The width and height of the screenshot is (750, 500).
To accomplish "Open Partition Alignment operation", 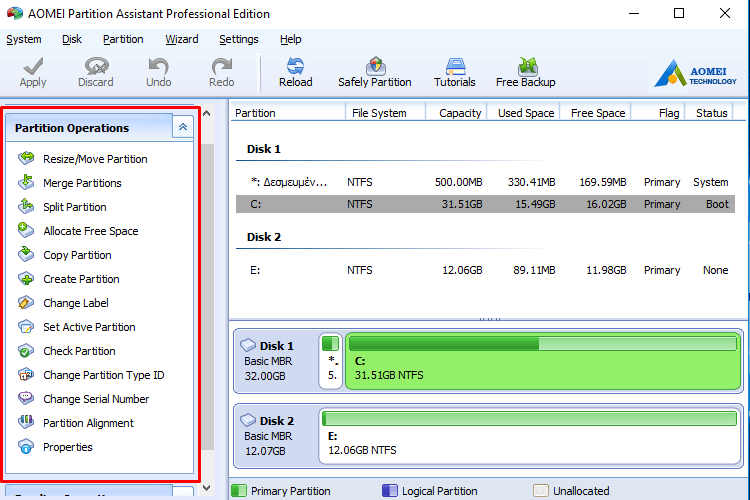I will 88,423.
